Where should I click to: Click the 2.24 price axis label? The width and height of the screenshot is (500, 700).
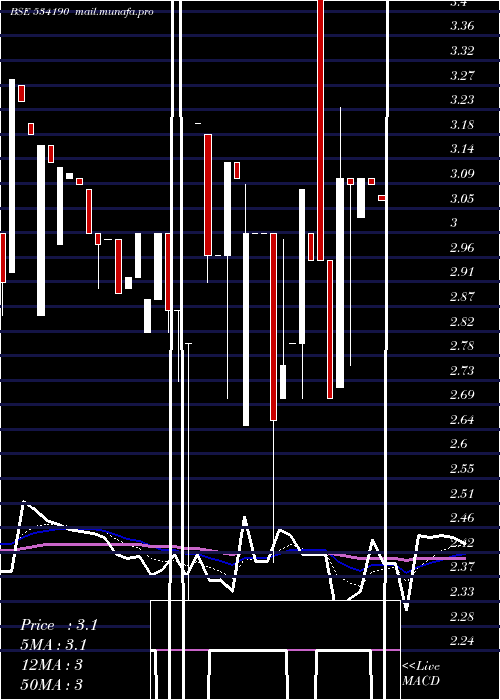click(x=462, y=642)
